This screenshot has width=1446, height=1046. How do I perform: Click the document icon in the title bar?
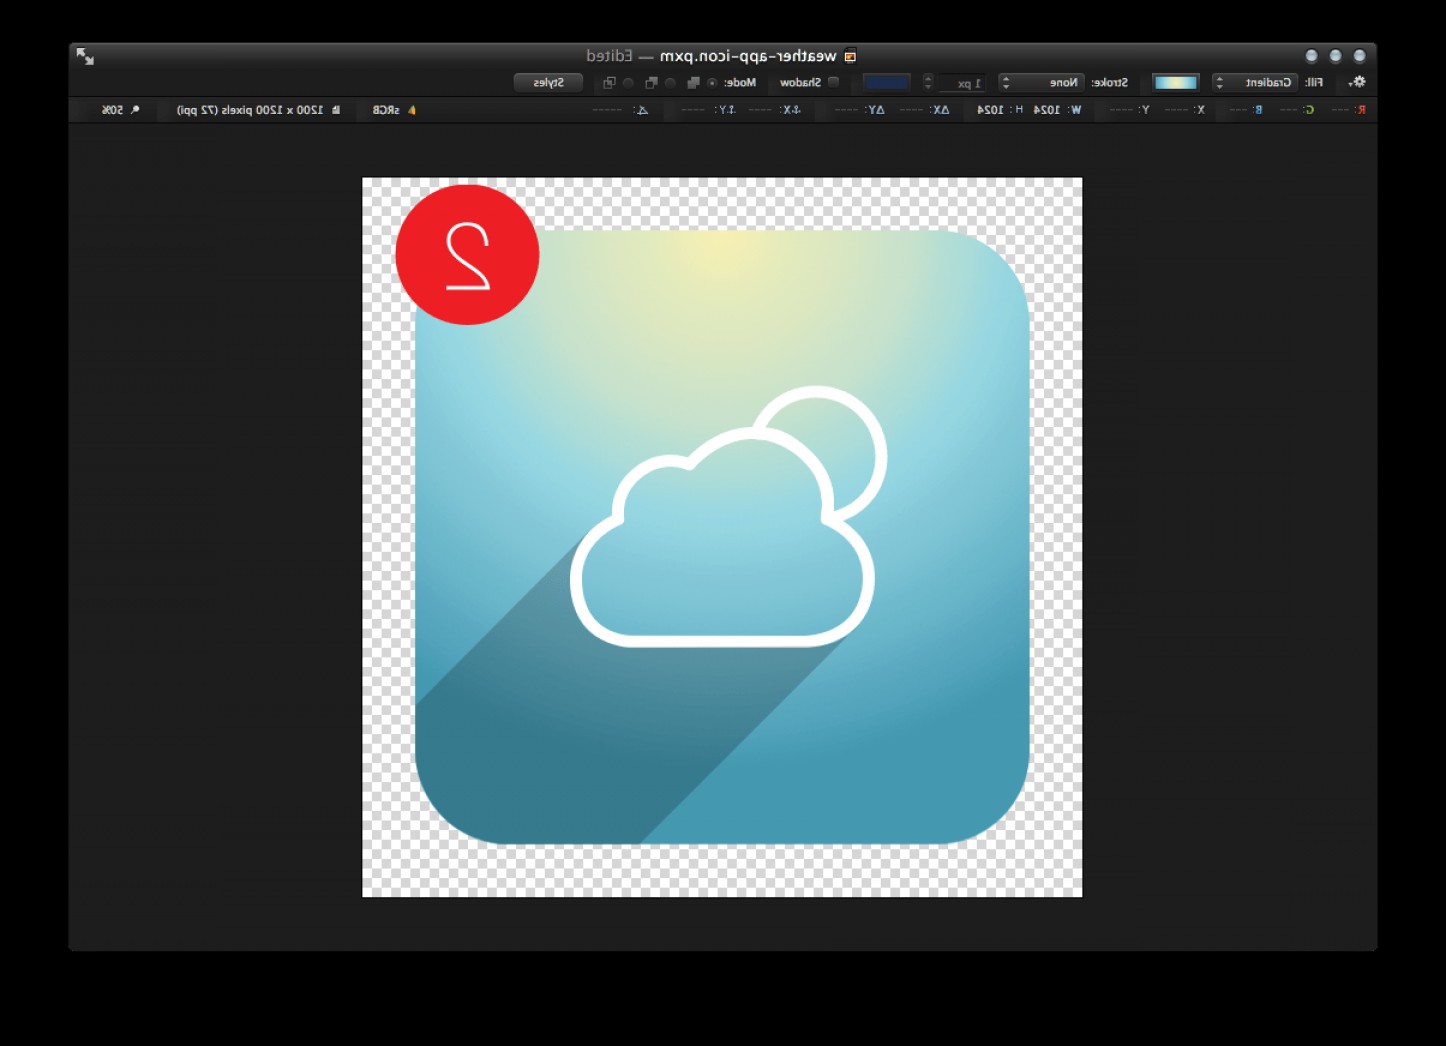click(x=849, y=56)
